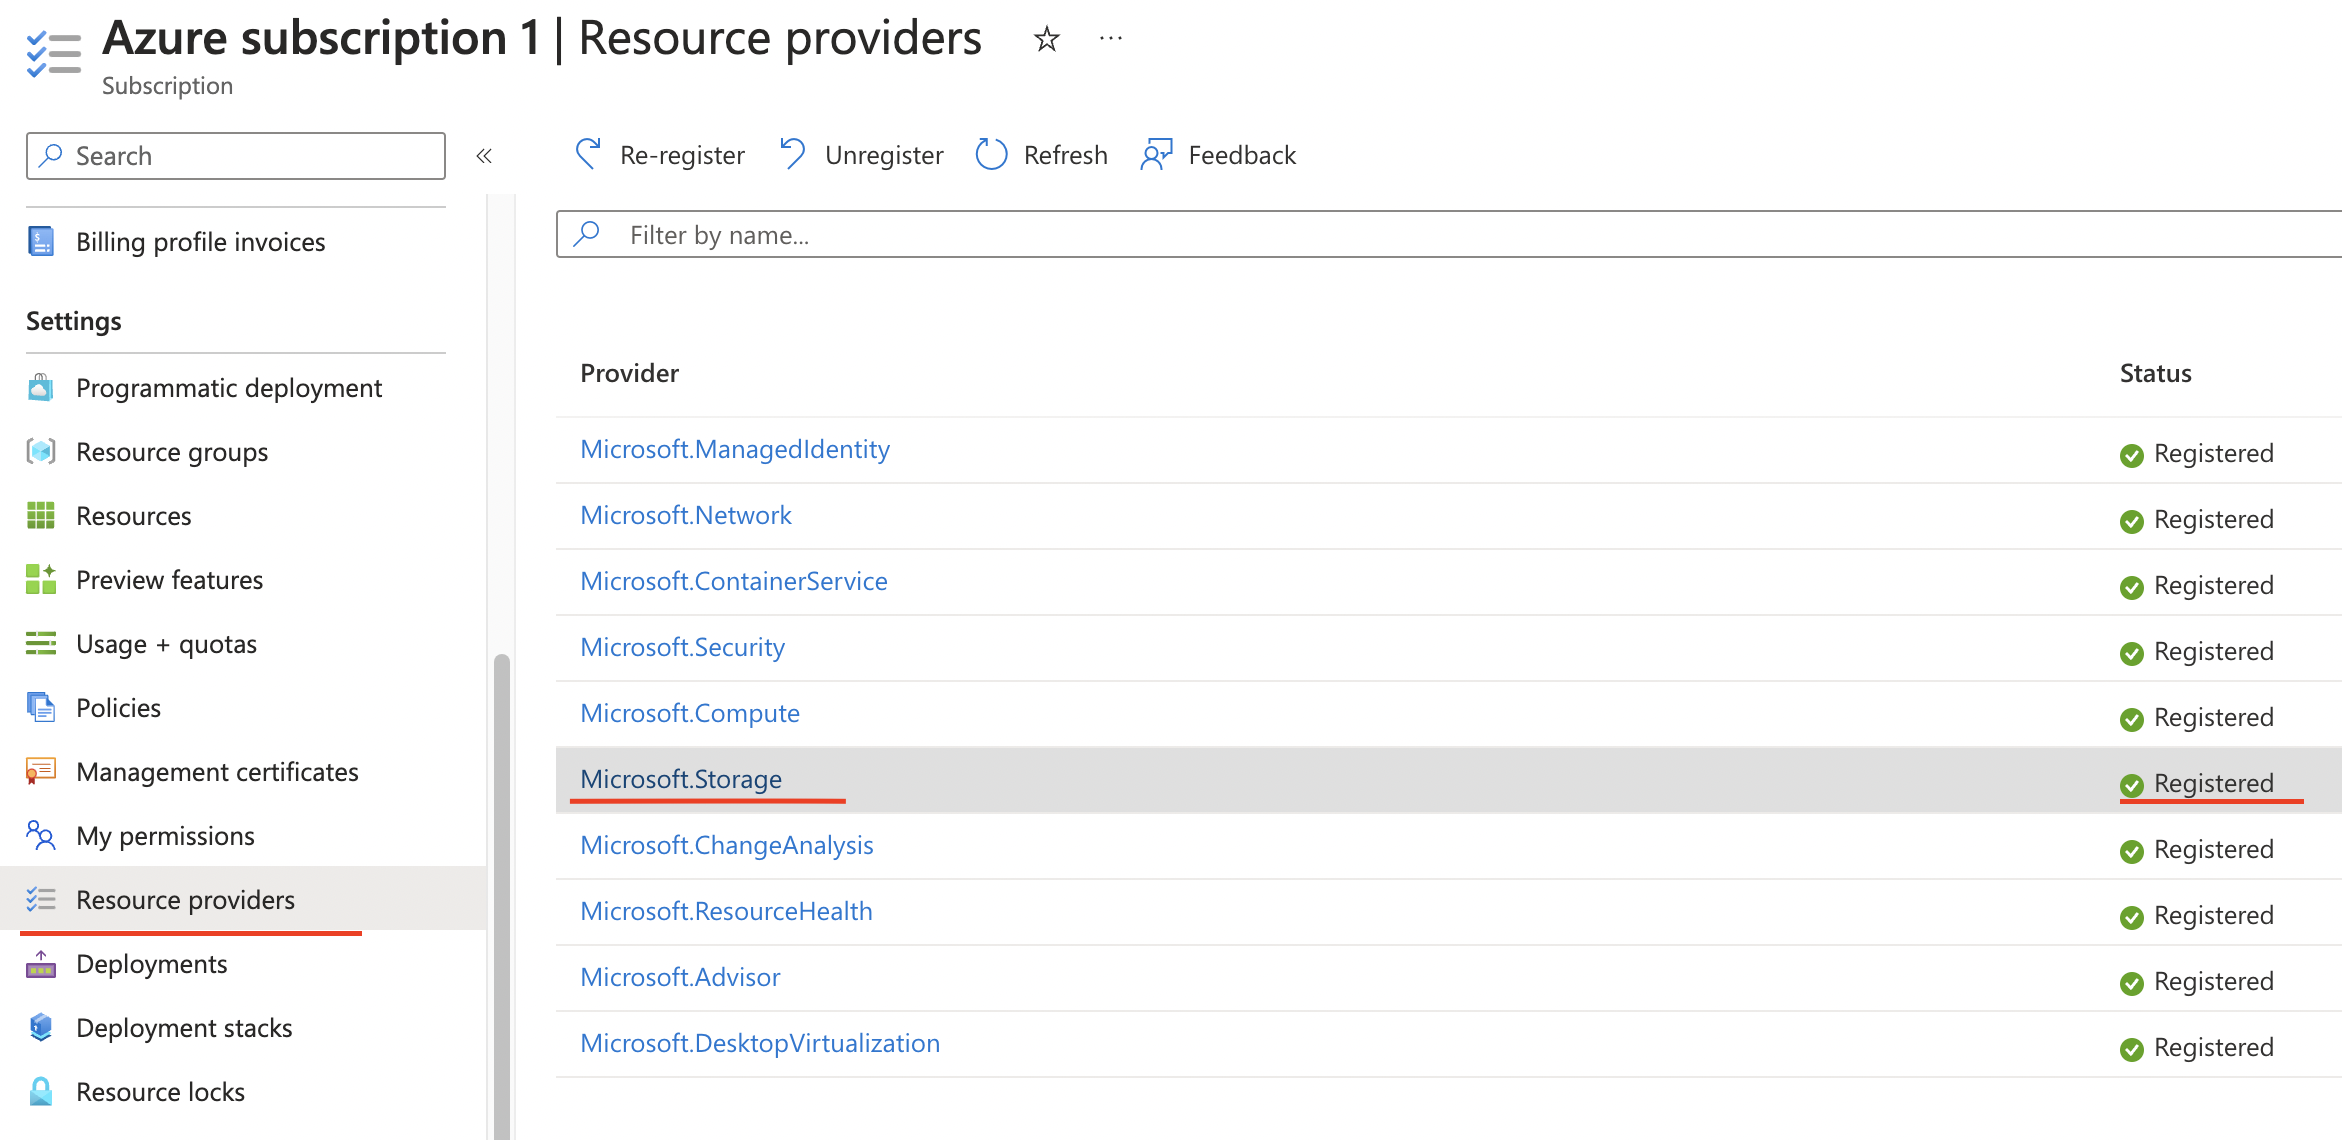Click the Deployment stacks icon
The image size is (2342, 1140).
coord(40,1027)
